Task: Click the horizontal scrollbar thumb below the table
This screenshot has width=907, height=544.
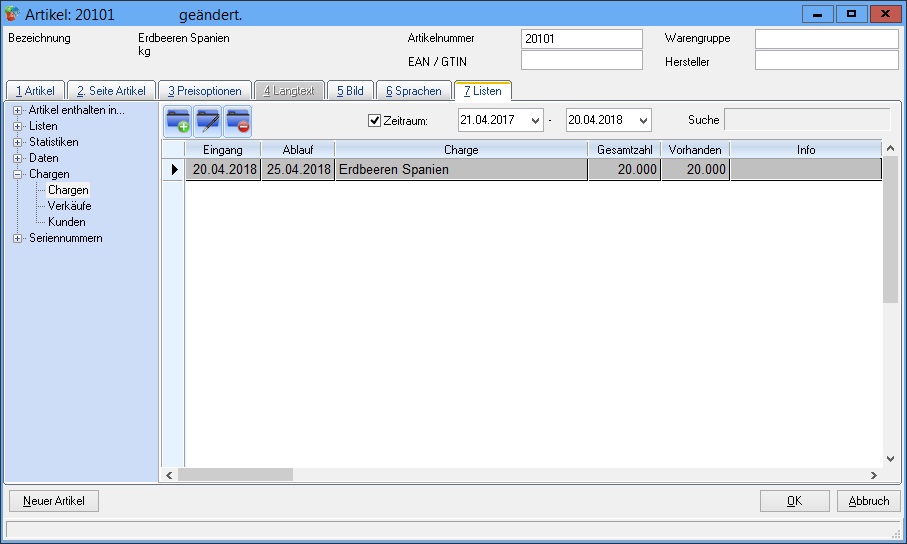Action: (235, 475)
